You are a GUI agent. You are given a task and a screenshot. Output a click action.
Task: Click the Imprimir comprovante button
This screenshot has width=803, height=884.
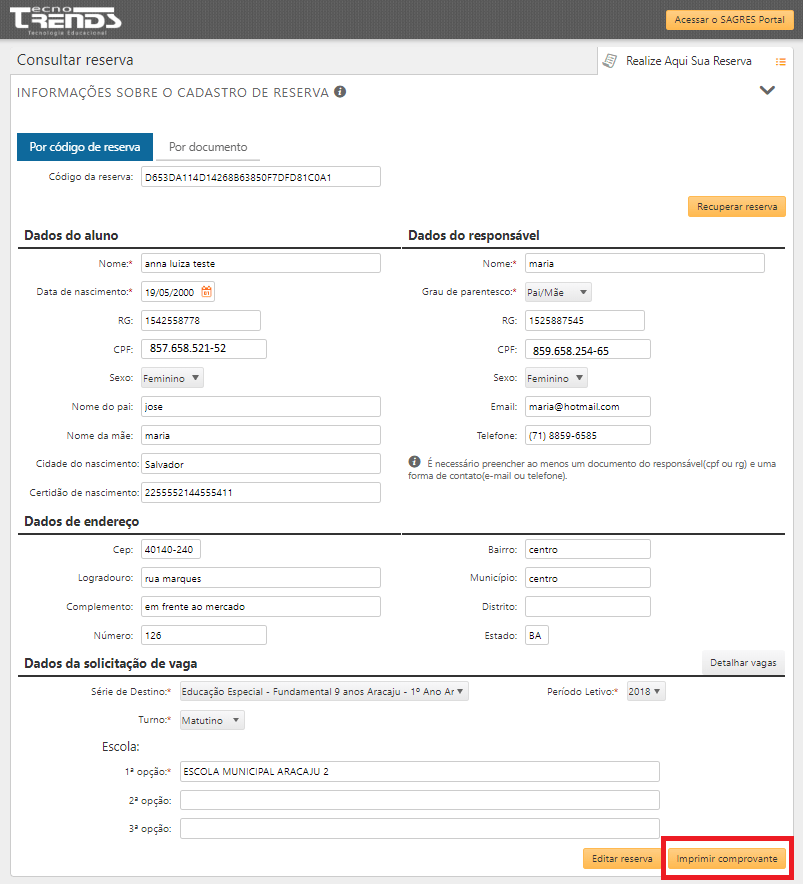point(726,859)
